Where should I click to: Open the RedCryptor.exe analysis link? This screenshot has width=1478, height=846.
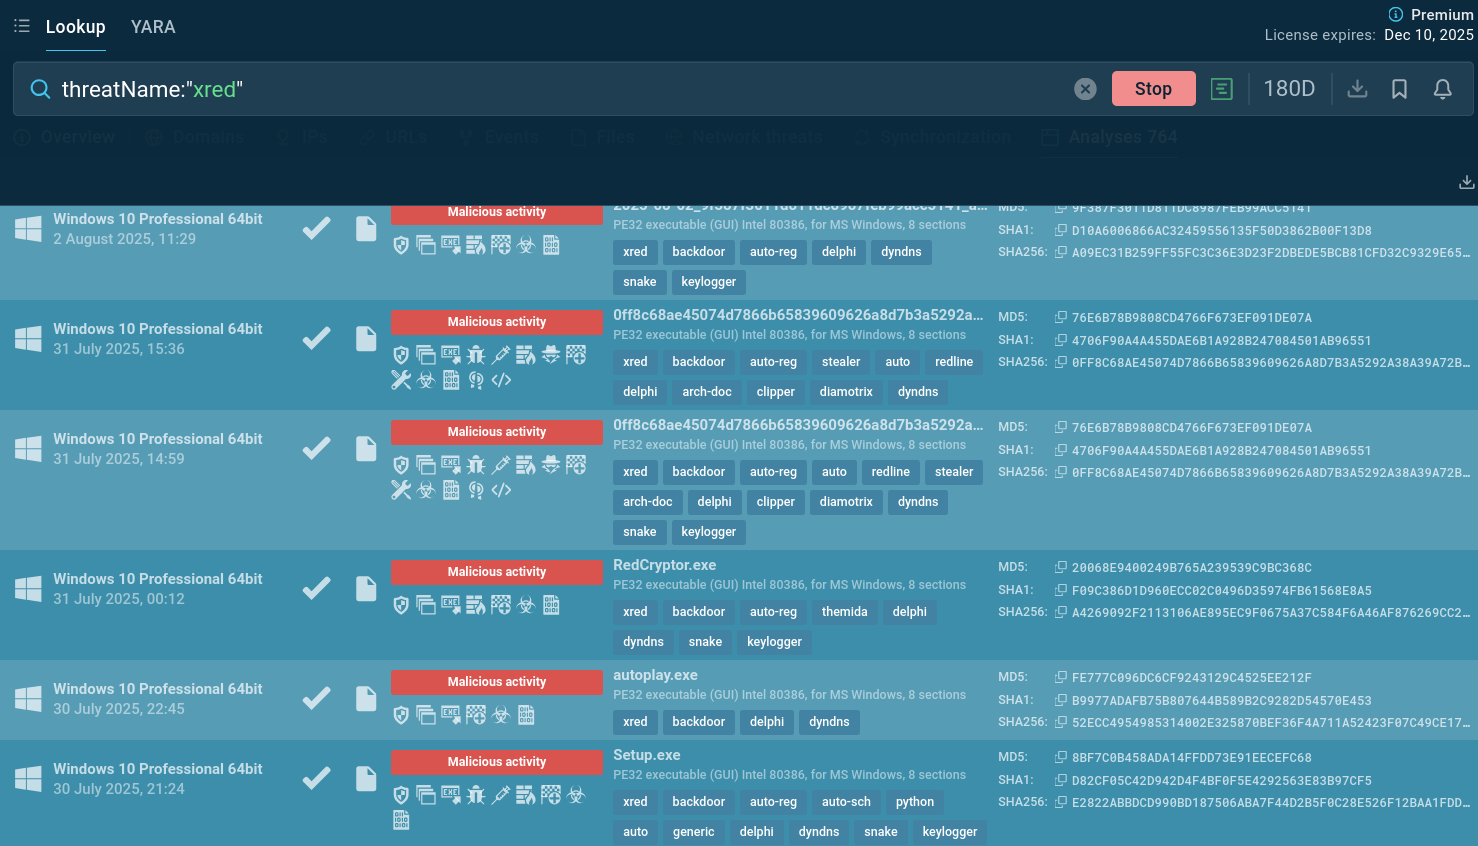664,565
